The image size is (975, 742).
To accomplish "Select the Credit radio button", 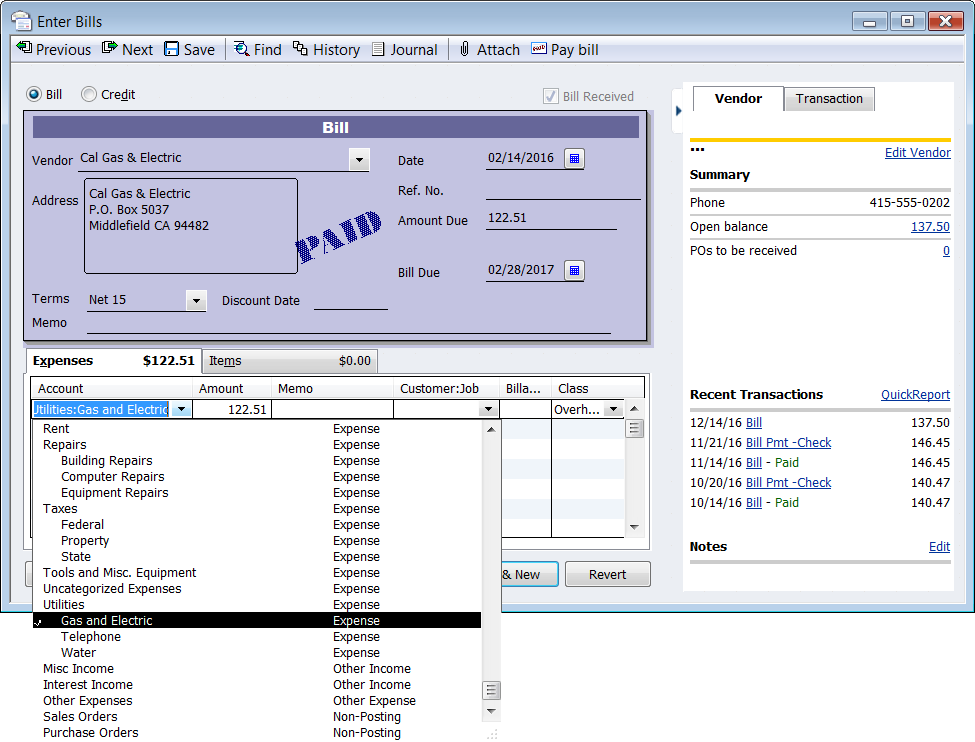I will 89,95.
